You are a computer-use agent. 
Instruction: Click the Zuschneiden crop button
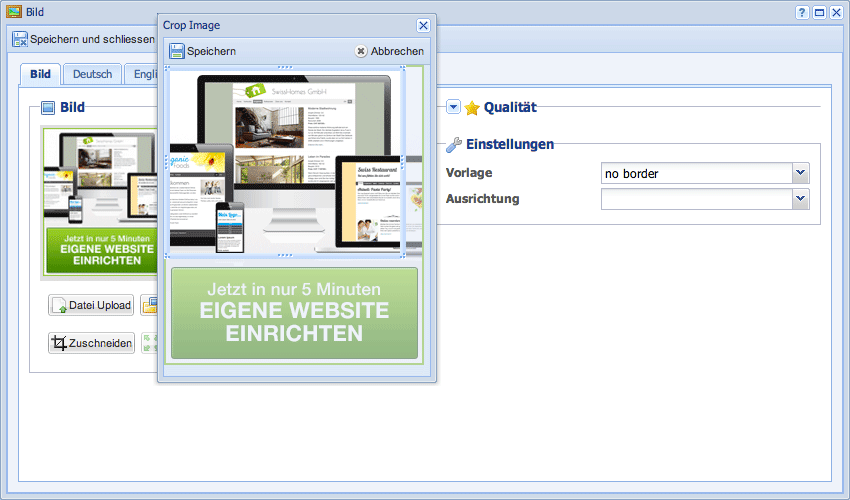tap(91, 343)
